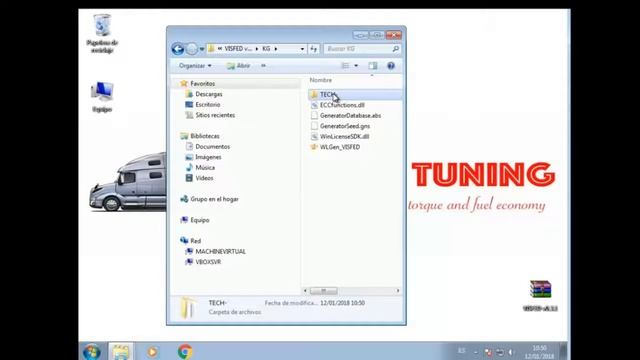Open the volume icon in the system tray
Viewport: 640px width, 360px height.
coord(511,352)
